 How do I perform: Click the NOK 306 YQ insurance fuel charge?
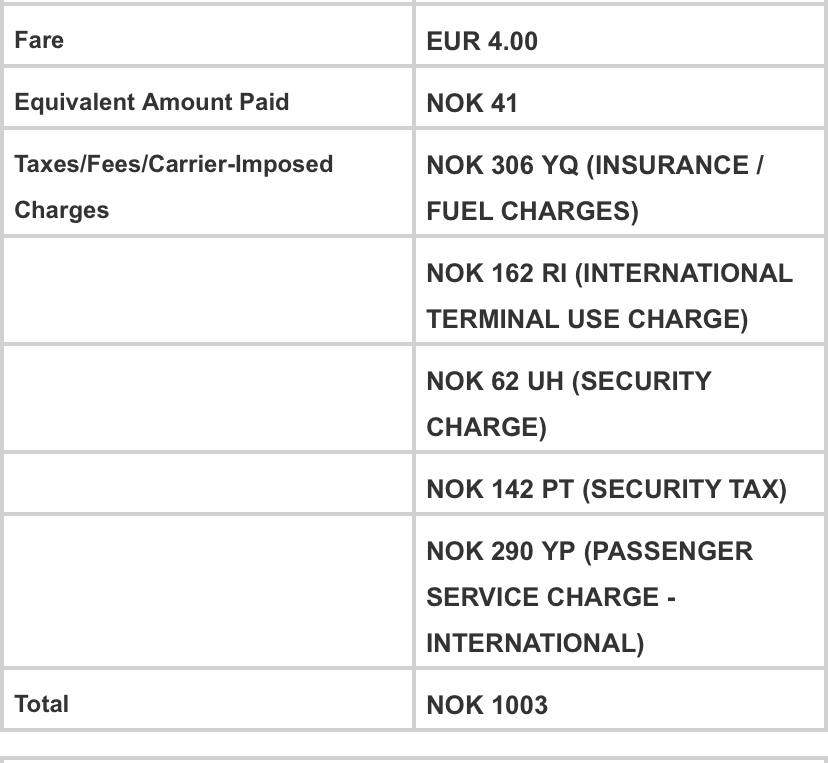coord(594,188)
